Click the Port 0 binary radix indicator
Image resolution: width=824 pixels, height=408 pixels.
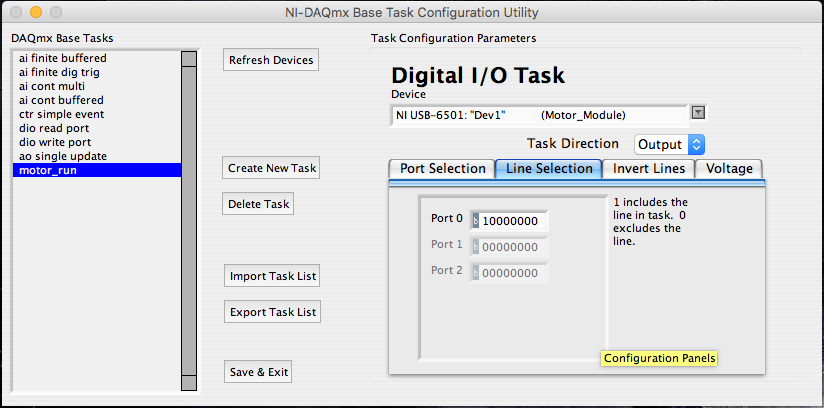[475, 221]
